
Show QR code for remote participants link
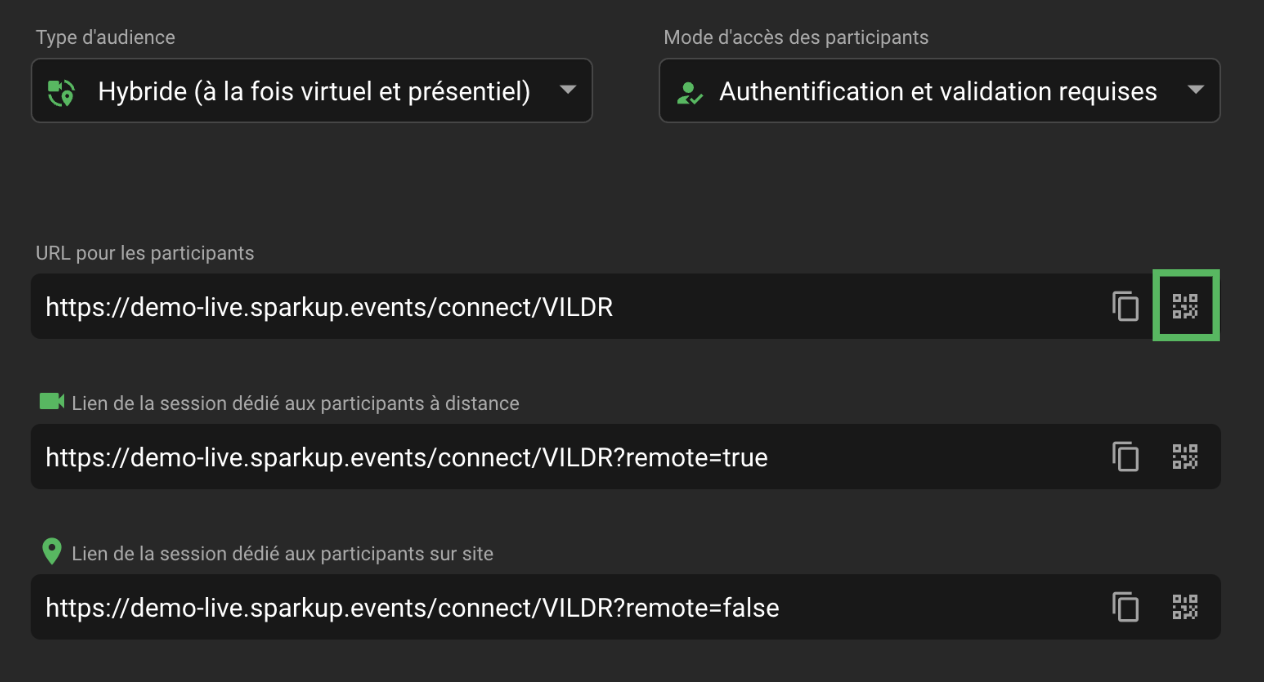1185,457
